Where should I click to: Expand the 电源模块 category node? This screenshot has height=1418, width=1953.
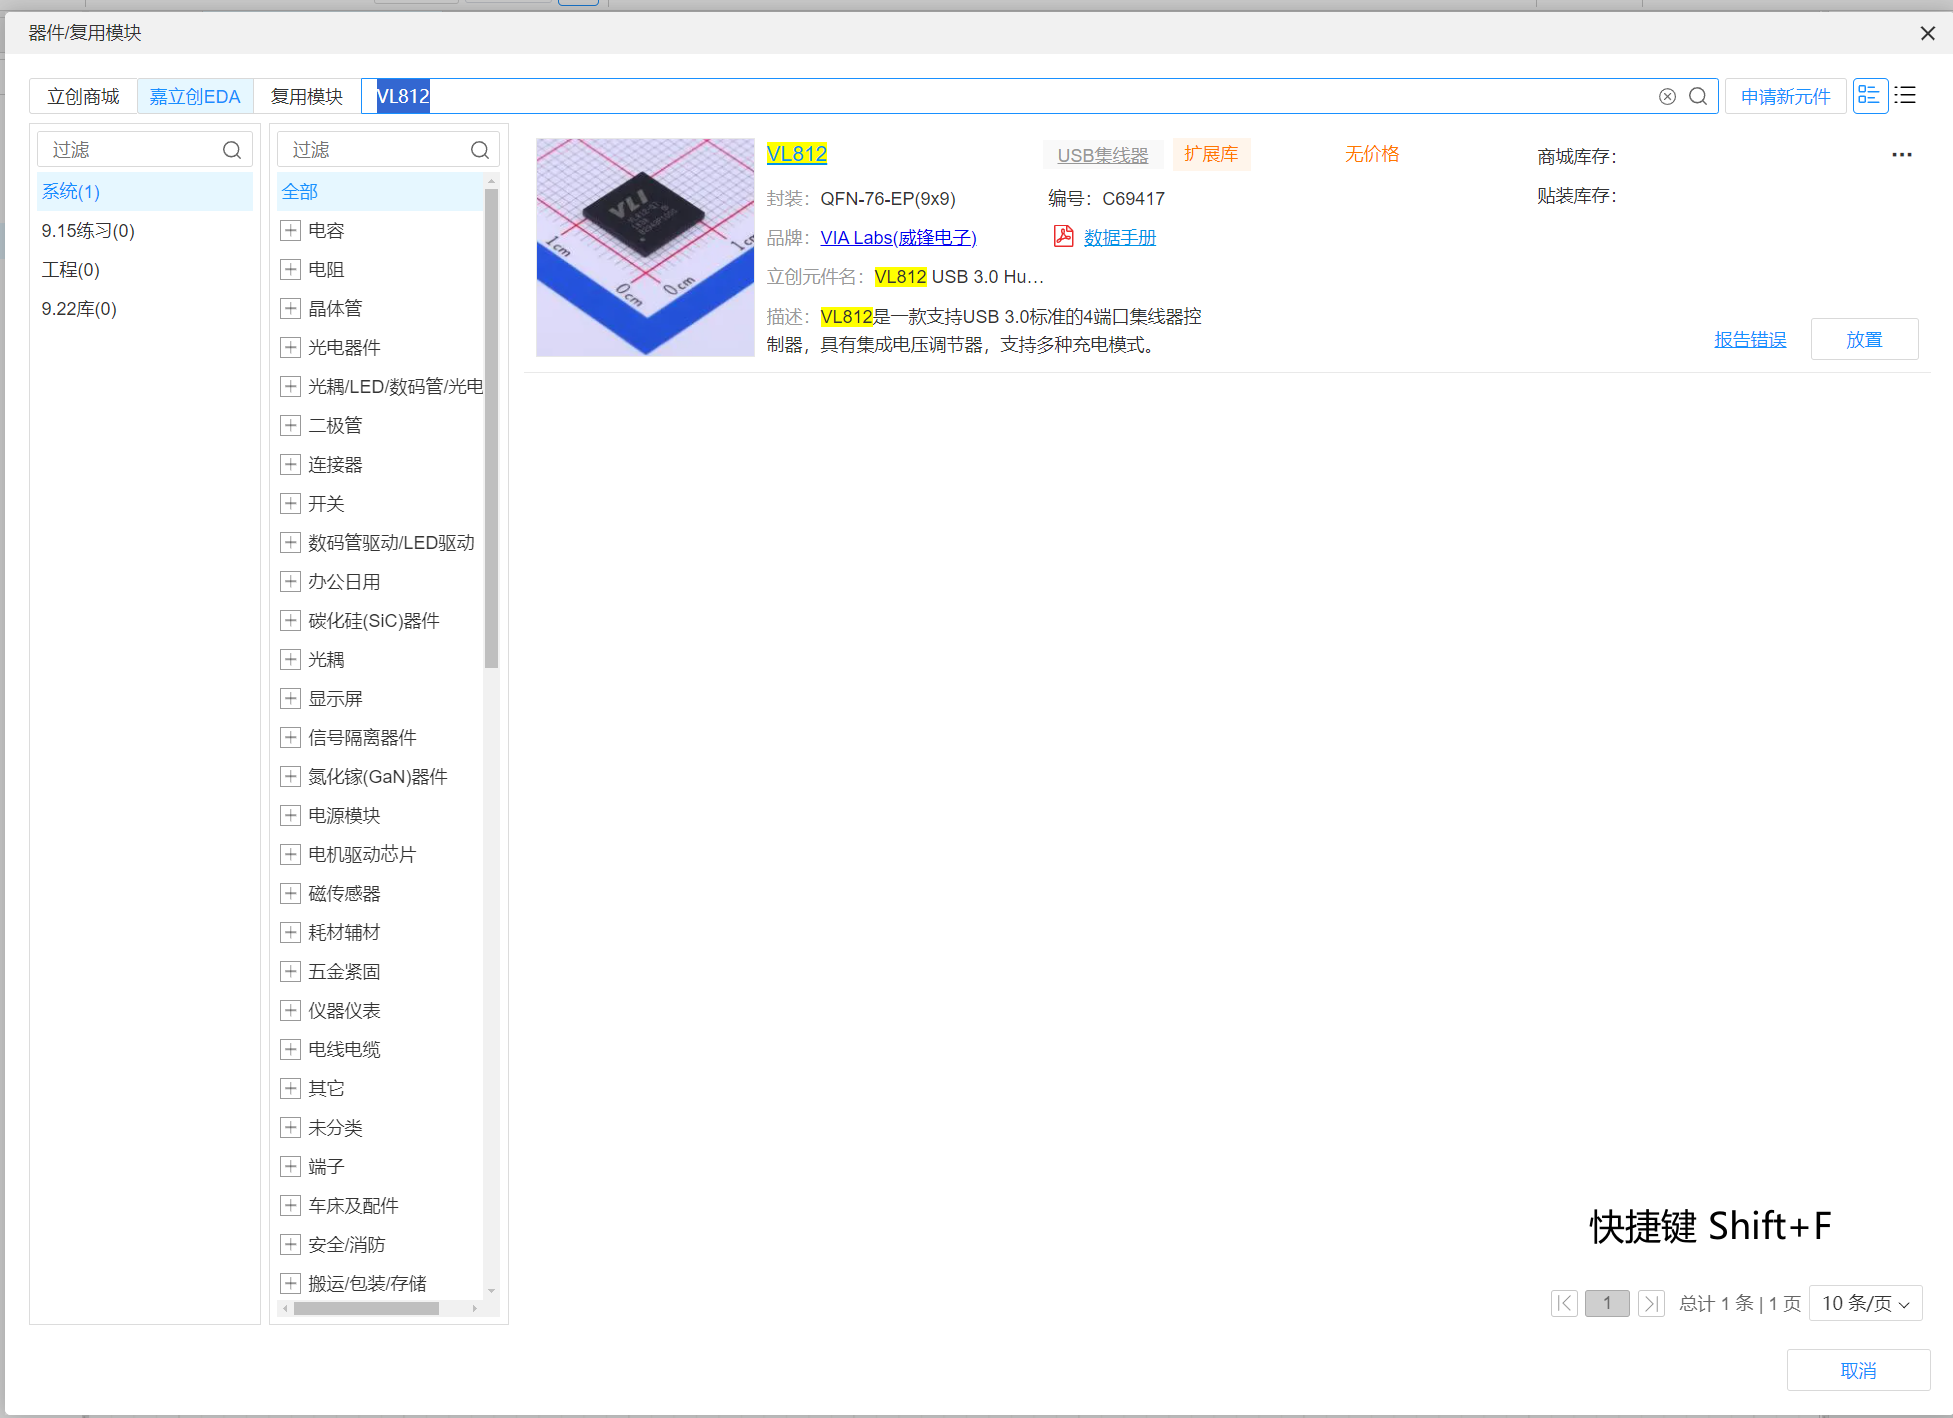tap(290, 815)
